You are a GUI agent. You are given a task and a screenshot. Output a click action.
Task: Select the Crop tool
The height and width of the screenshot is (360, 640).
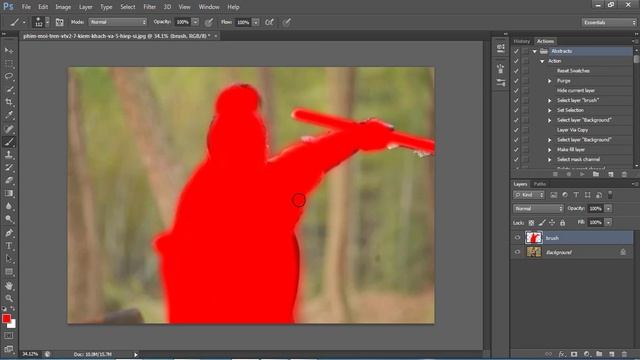(x=9, y=102)
